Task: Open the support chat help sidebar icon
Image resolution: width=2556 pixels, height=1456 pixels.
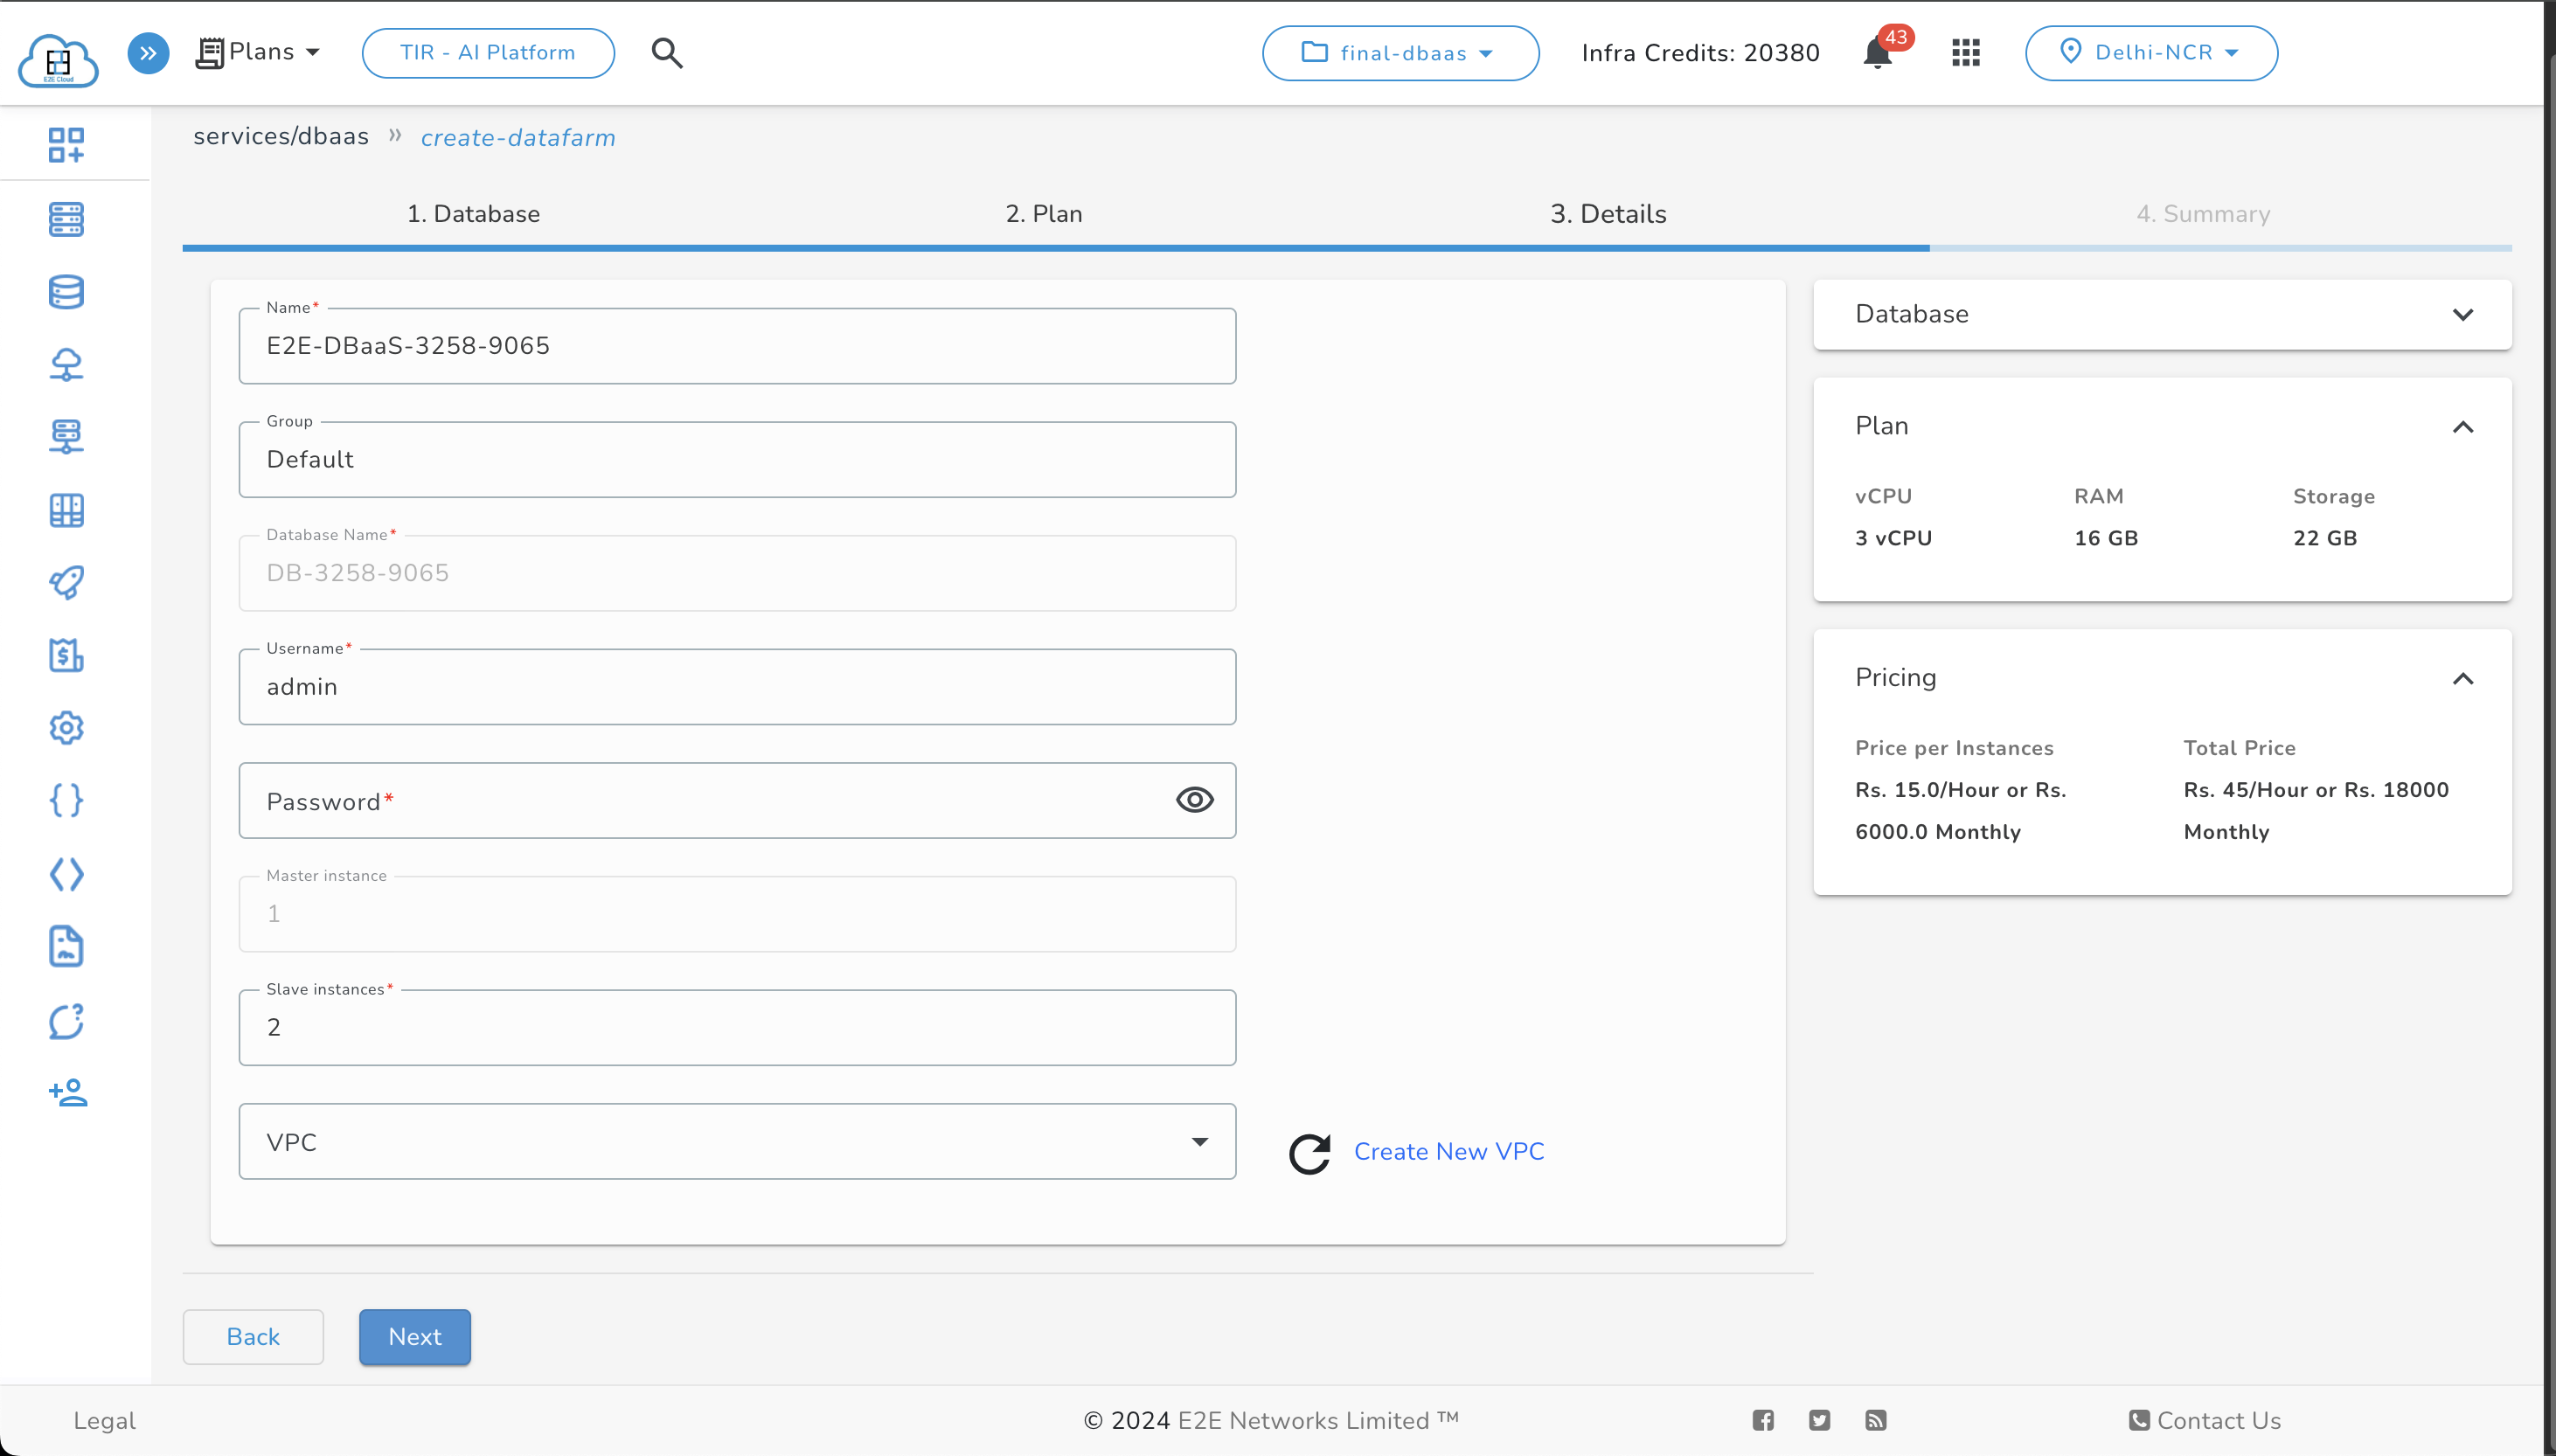Action: (66, 1021)
